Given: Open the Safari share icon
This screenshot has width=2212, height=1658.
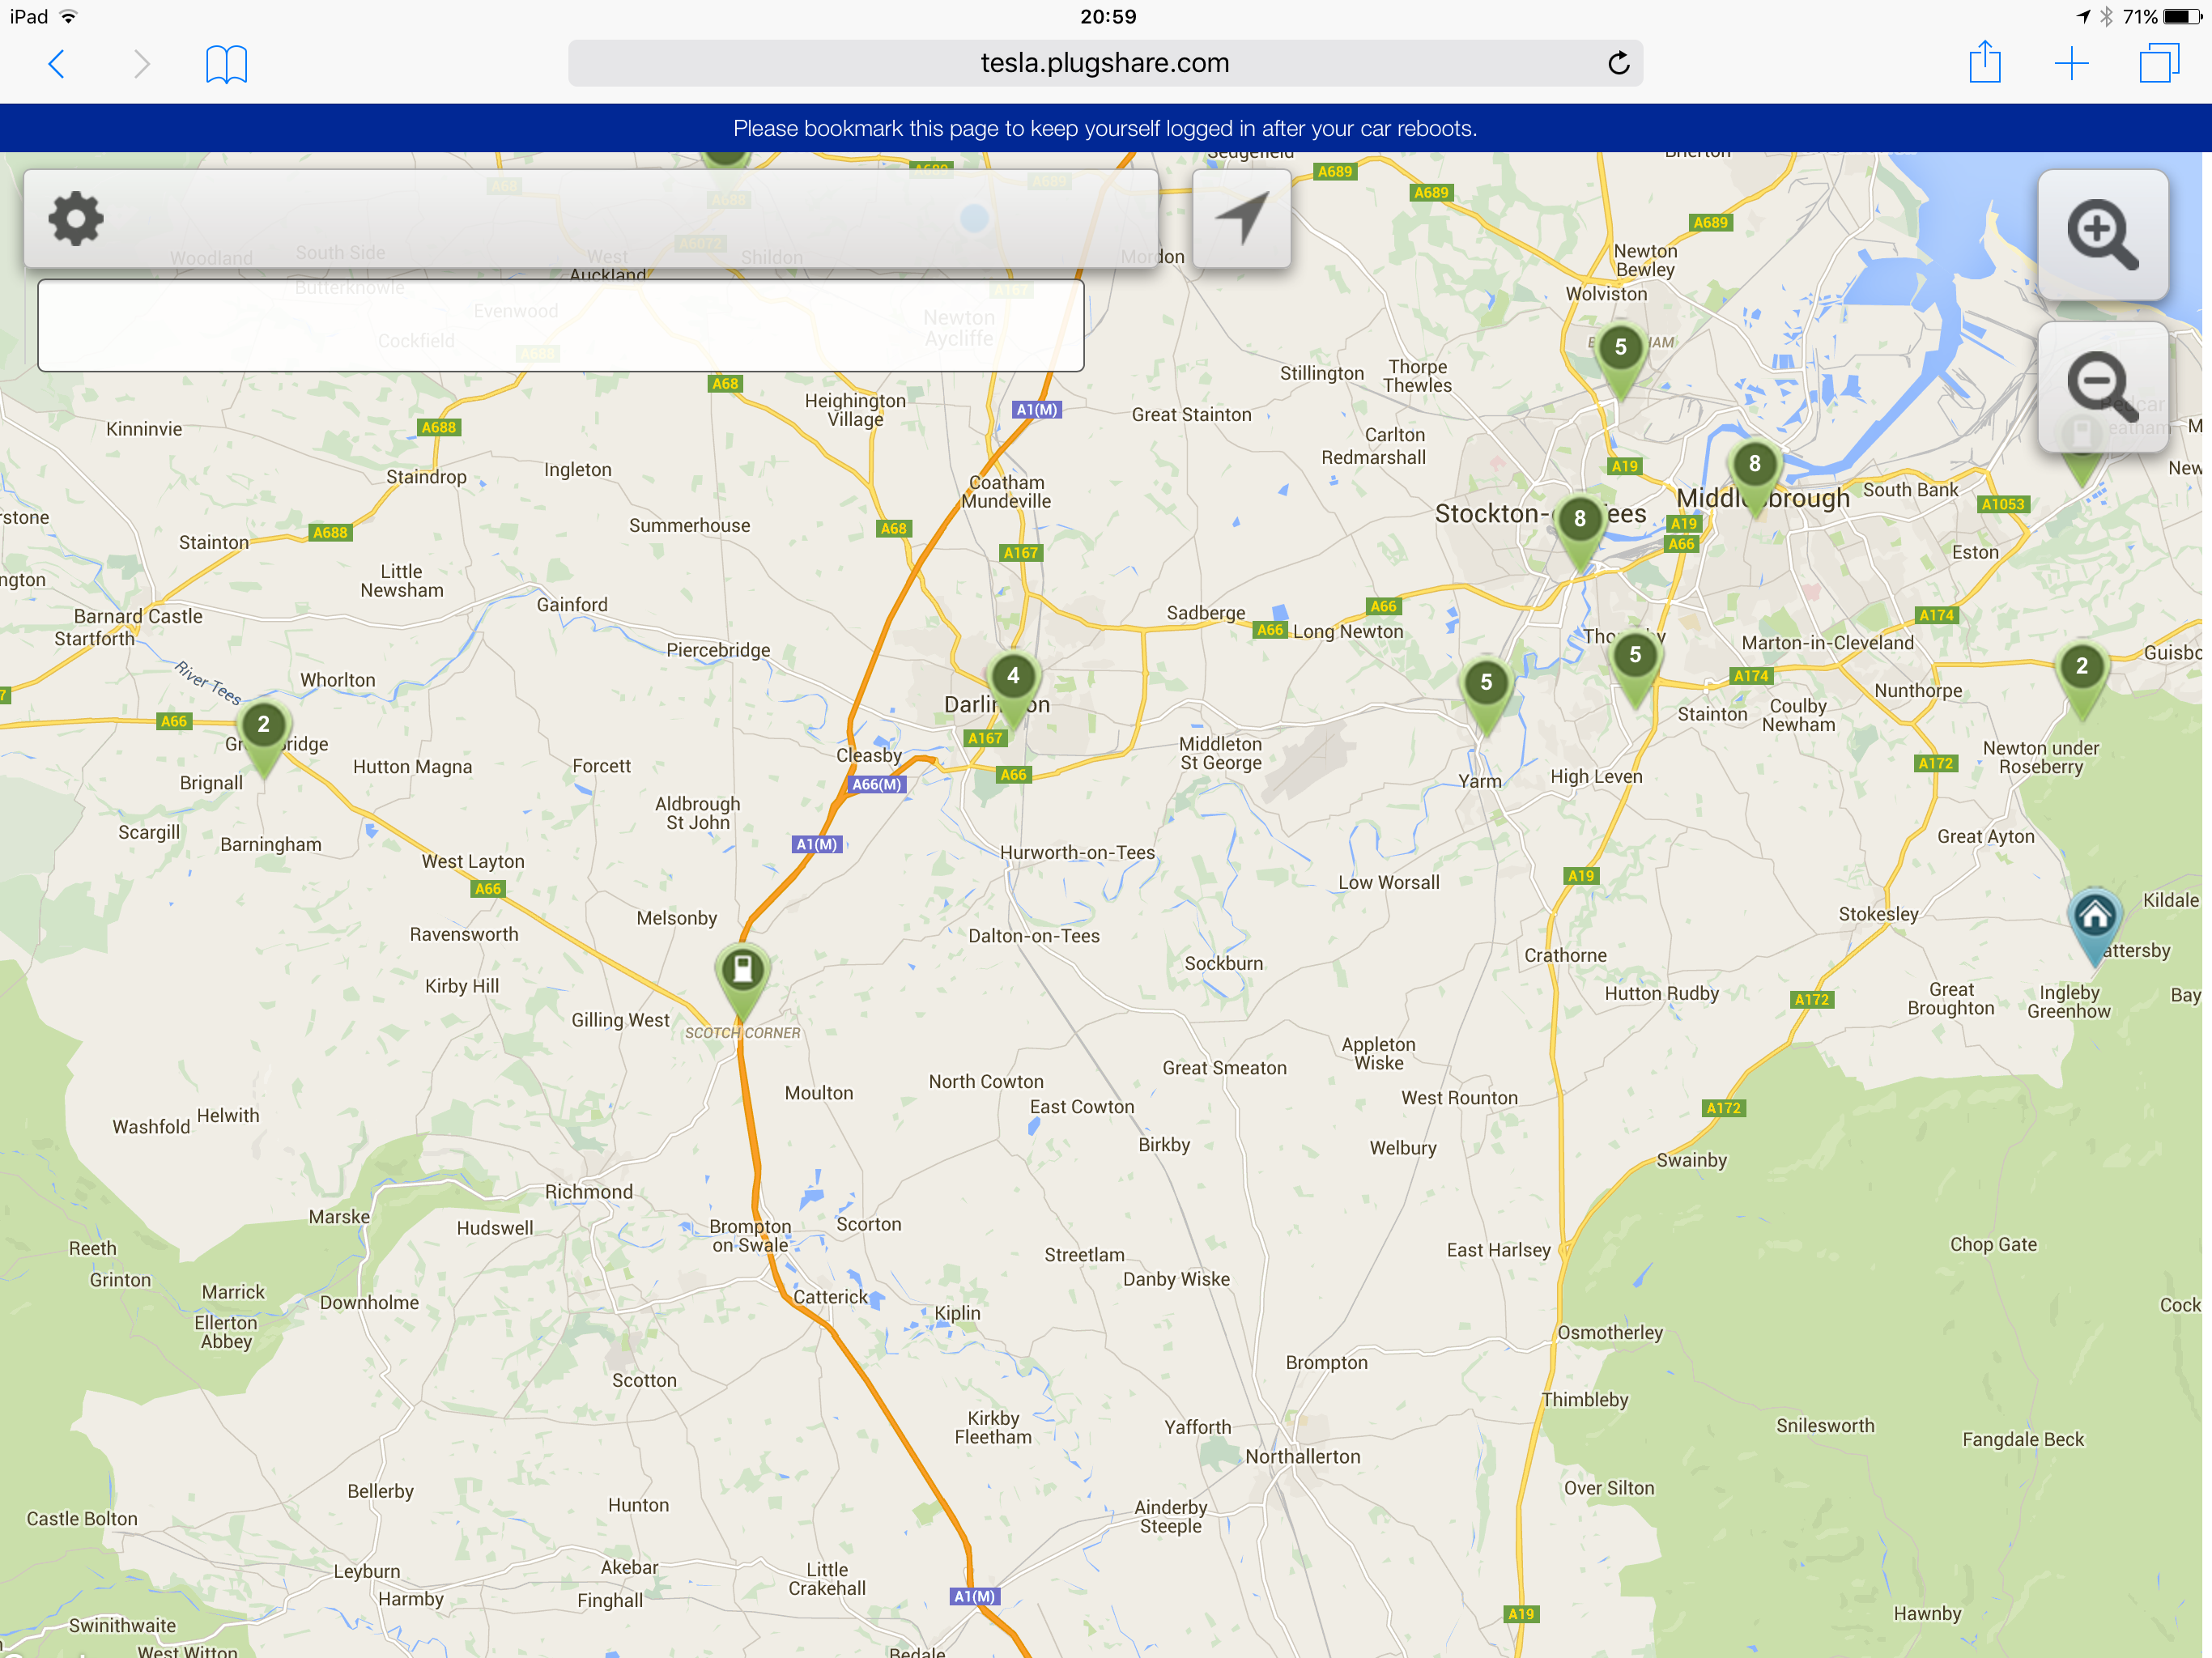Looking at the screenshot, I should [x=1984, y=64].
